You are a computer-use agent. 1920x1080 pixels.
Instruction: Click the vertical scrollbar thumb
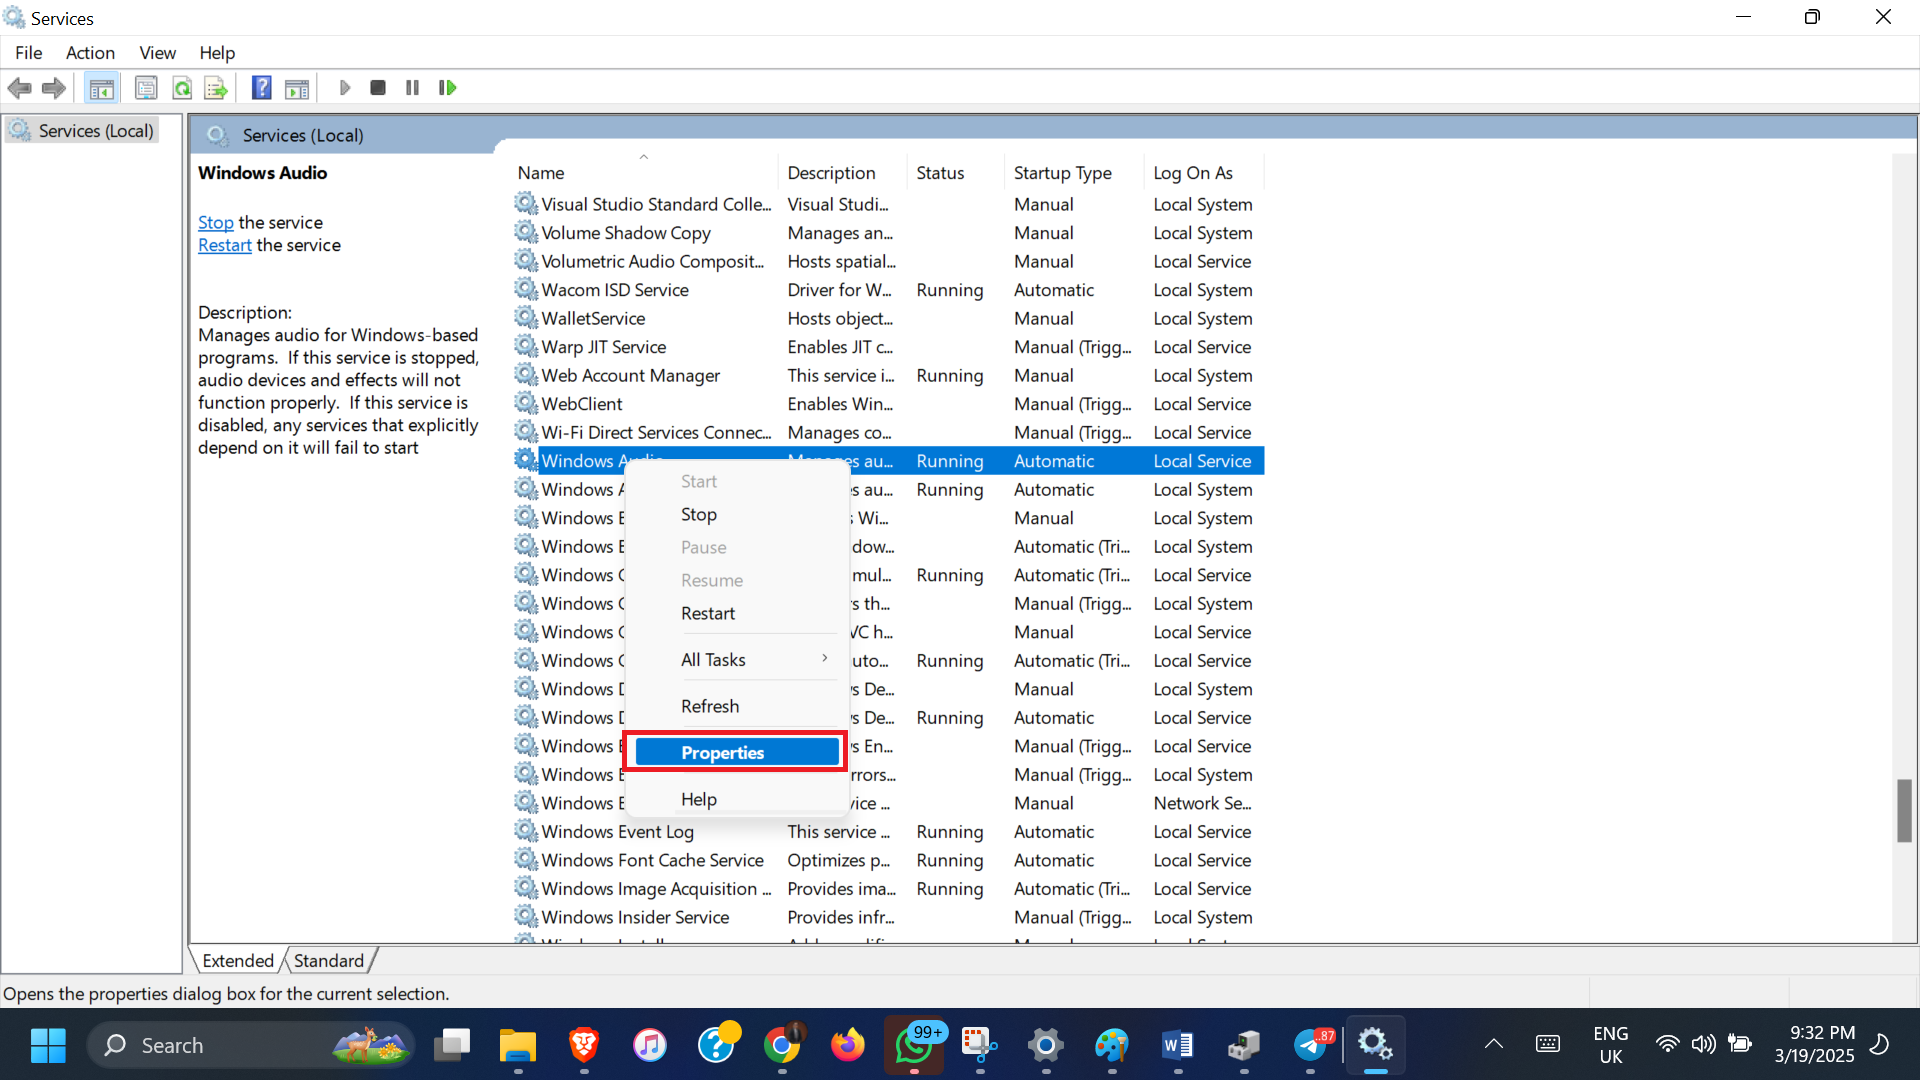click(x=1904, y=810)
